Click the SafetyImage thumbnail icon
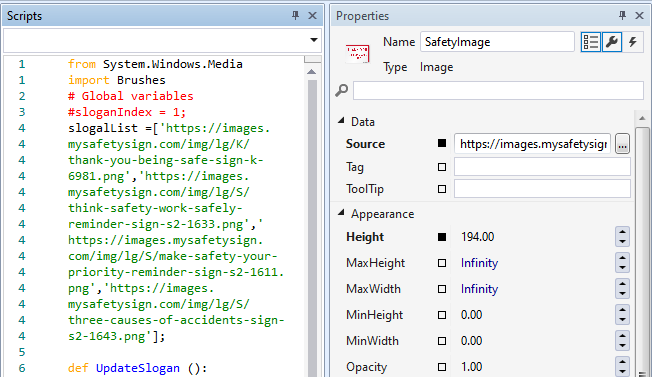This screenshot has width=654, height=377. pos(357,54)
